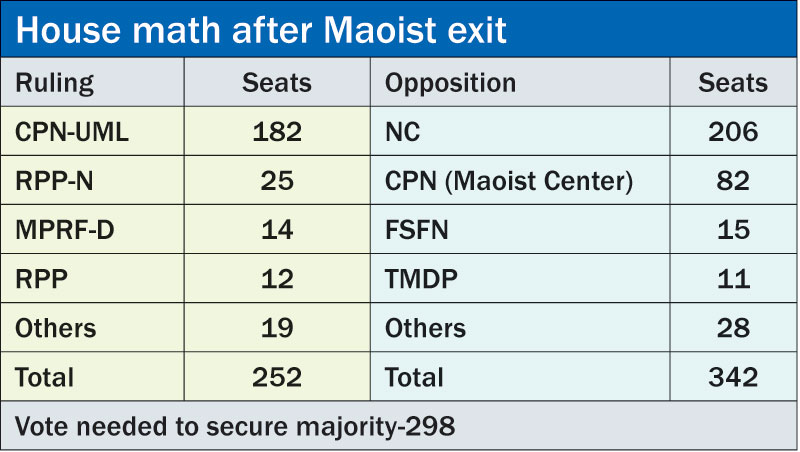Click the 82 seats value

coord(732,181)
